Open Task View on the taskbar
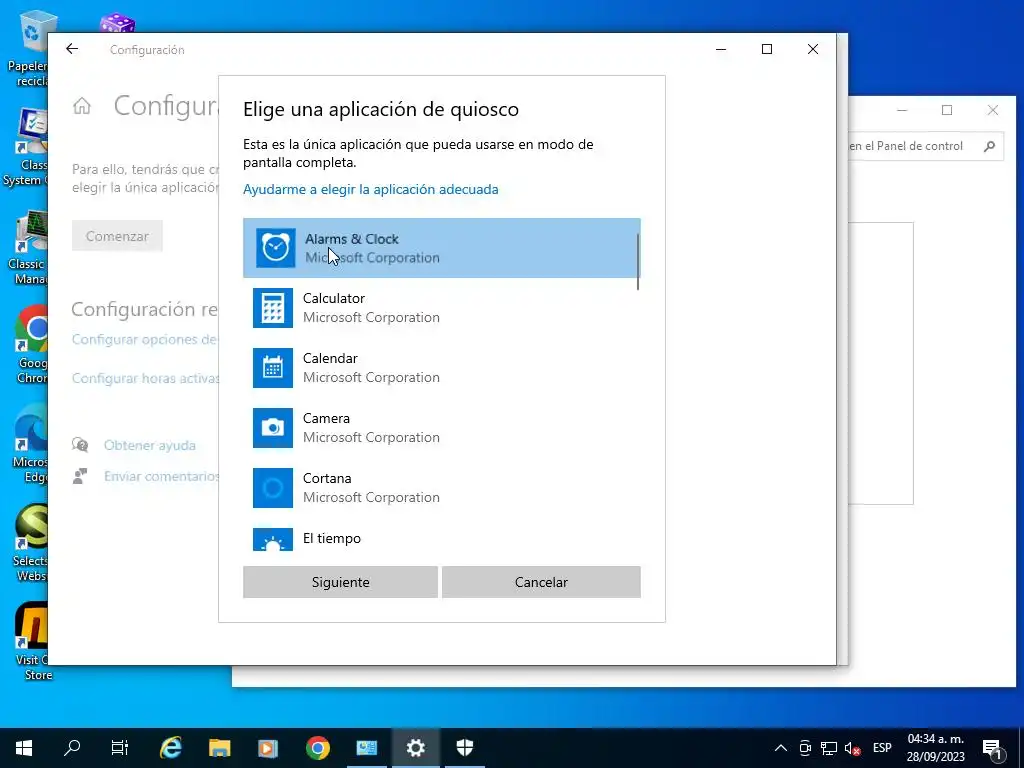 click(x=120, y=748)
